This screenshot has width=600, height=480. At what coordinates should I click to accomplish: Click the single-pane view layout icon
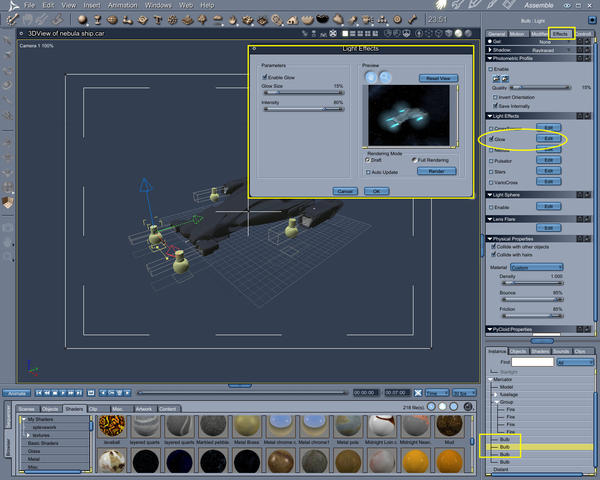pos(345,34)
